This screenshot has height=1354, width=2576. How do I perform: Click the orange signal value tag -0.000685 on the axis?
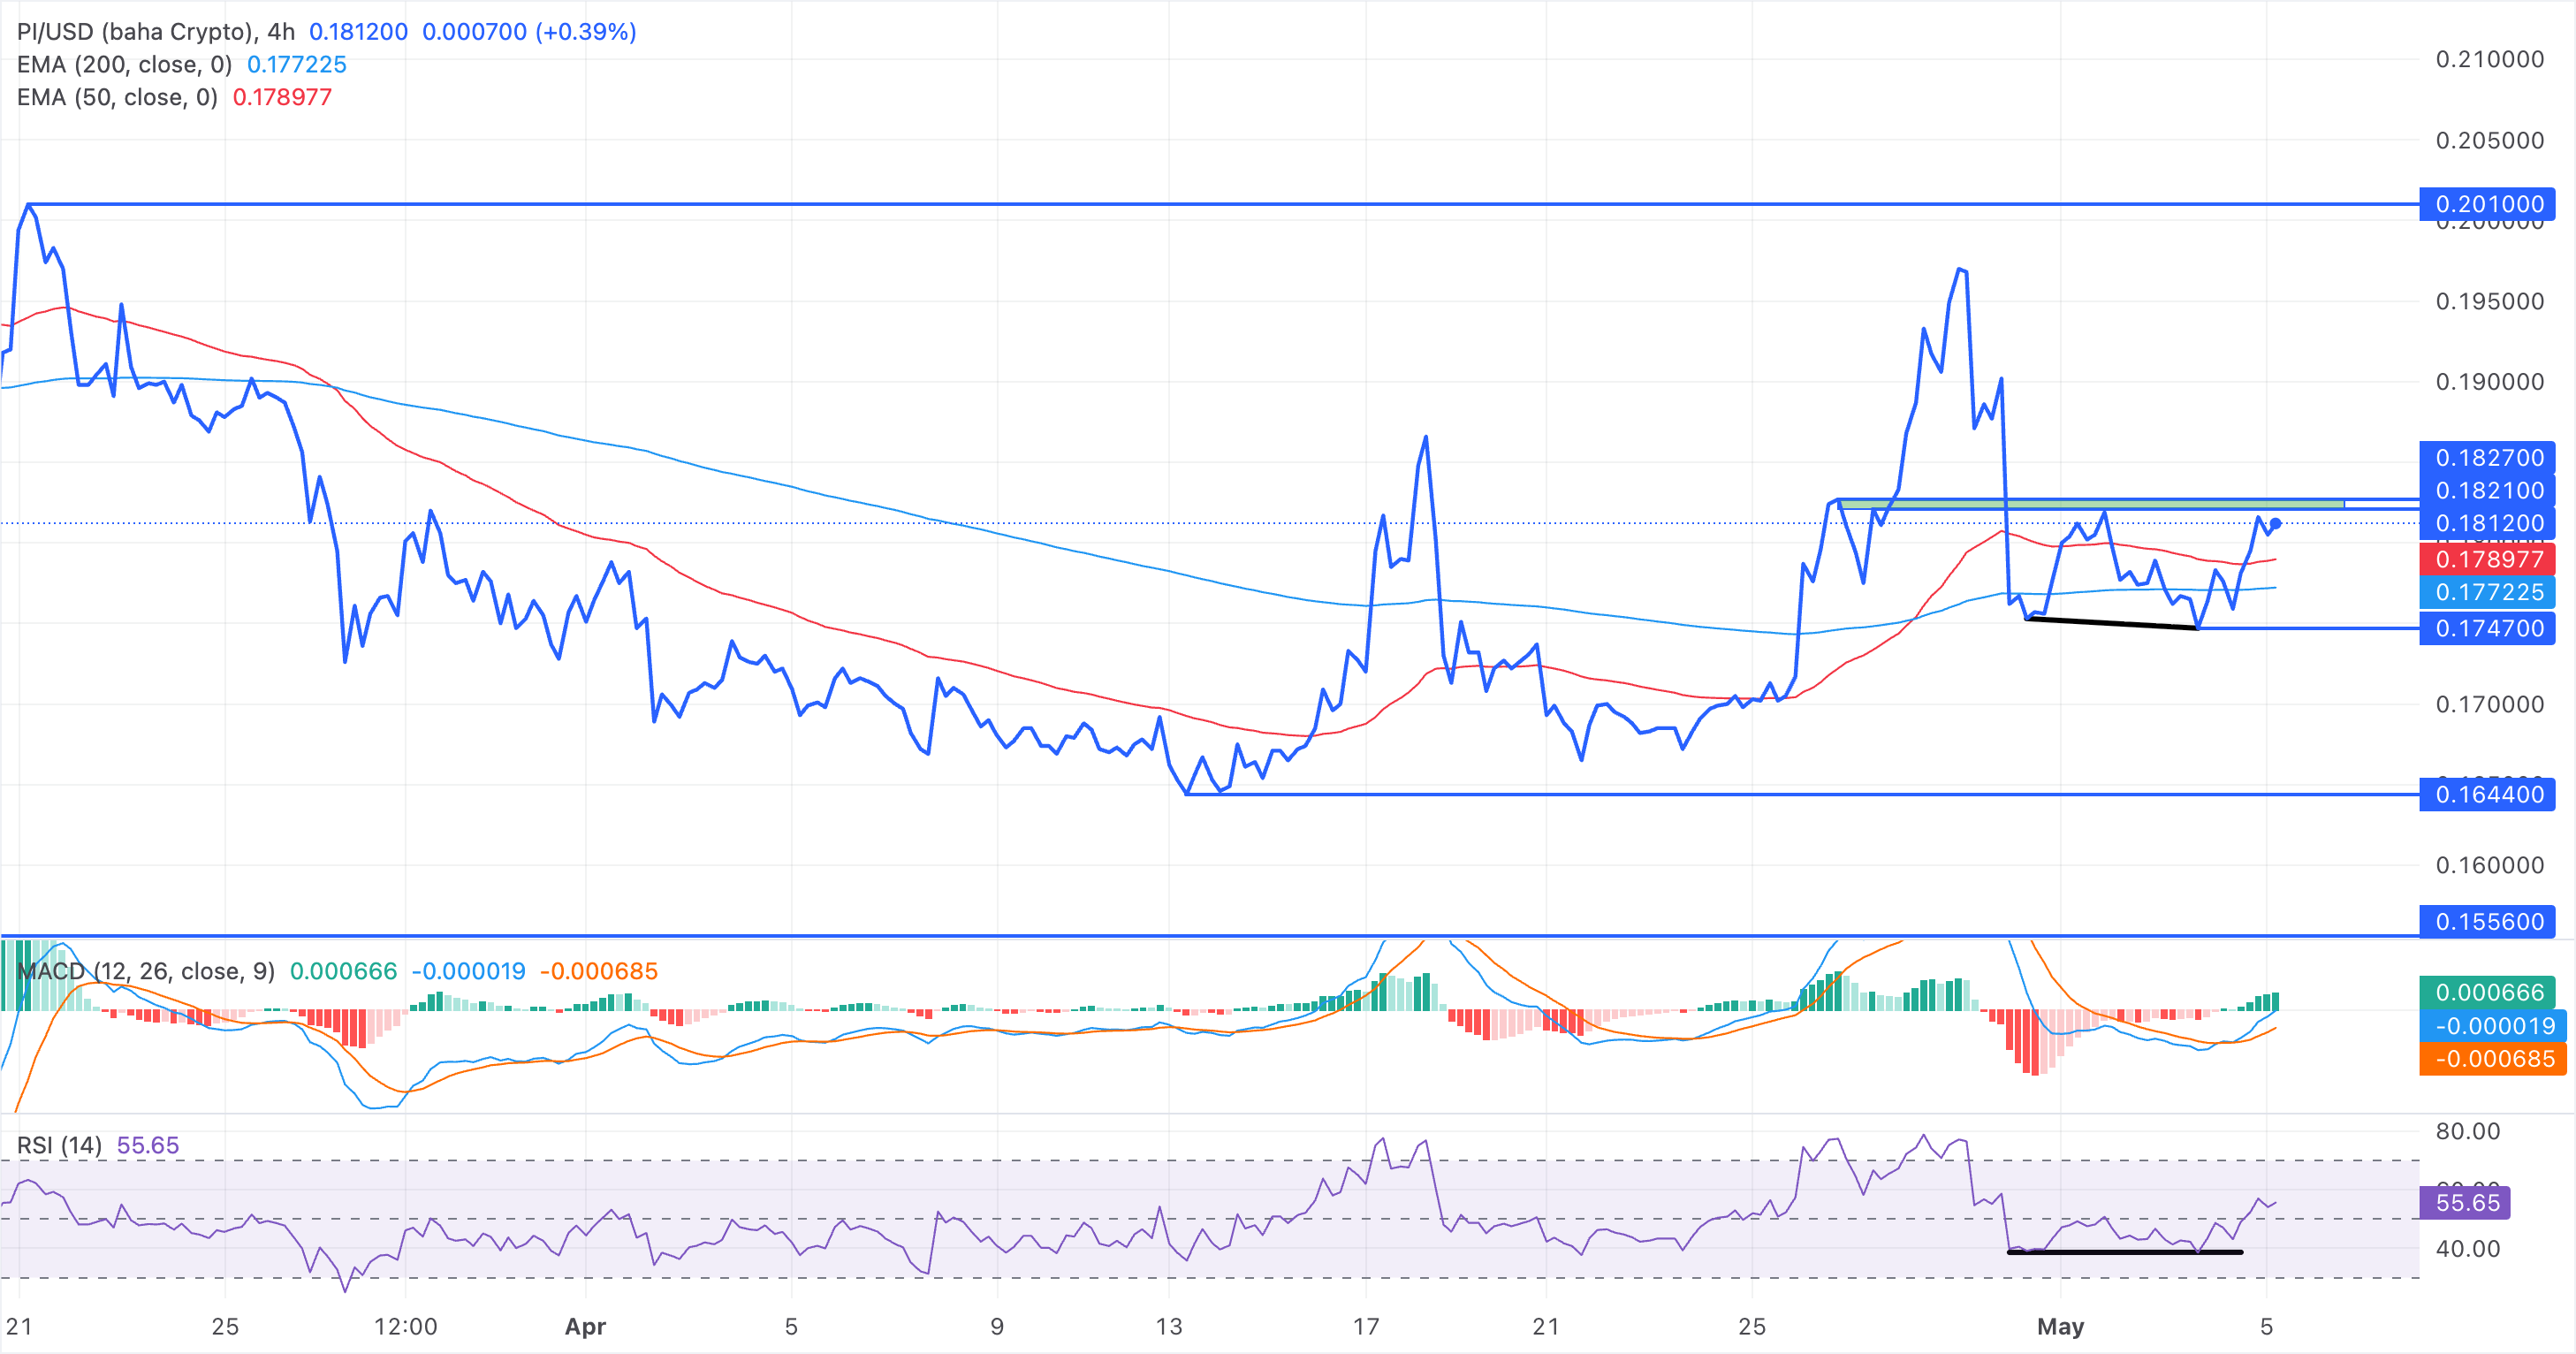2492,1059
